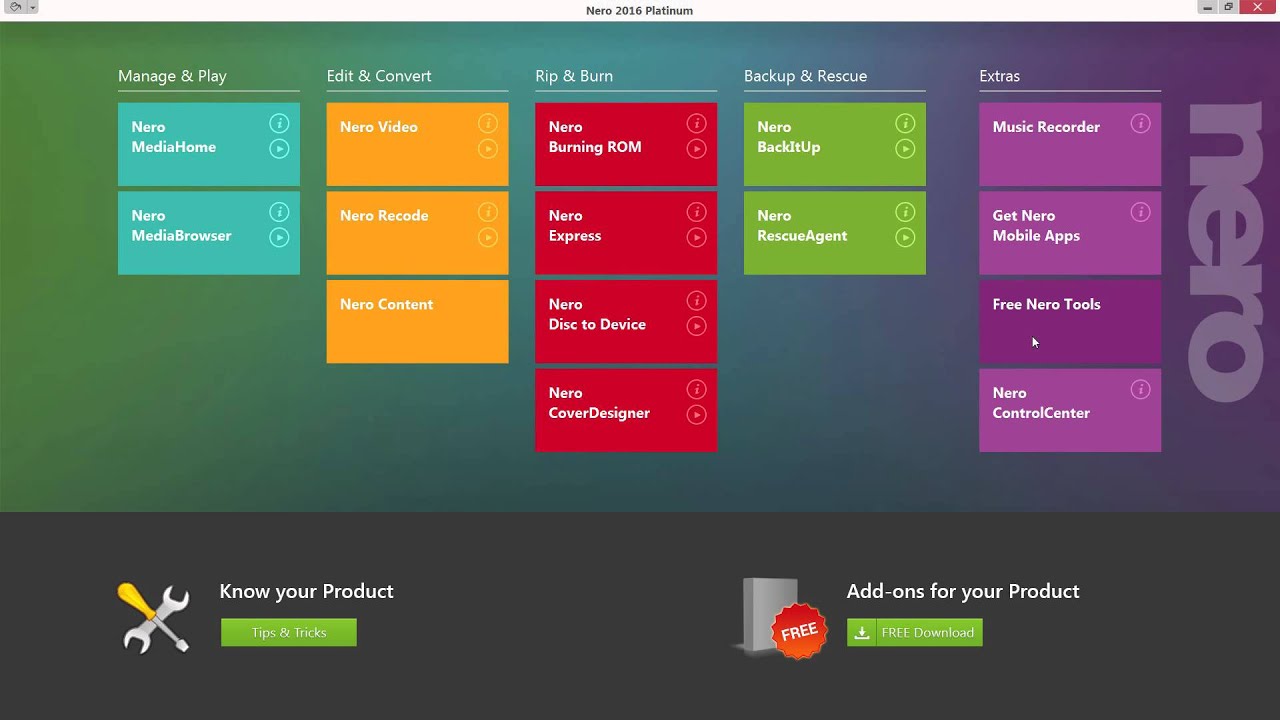View Nero CoverDesigner info icon
The image size is (1280, 720).
pos(696,389)
